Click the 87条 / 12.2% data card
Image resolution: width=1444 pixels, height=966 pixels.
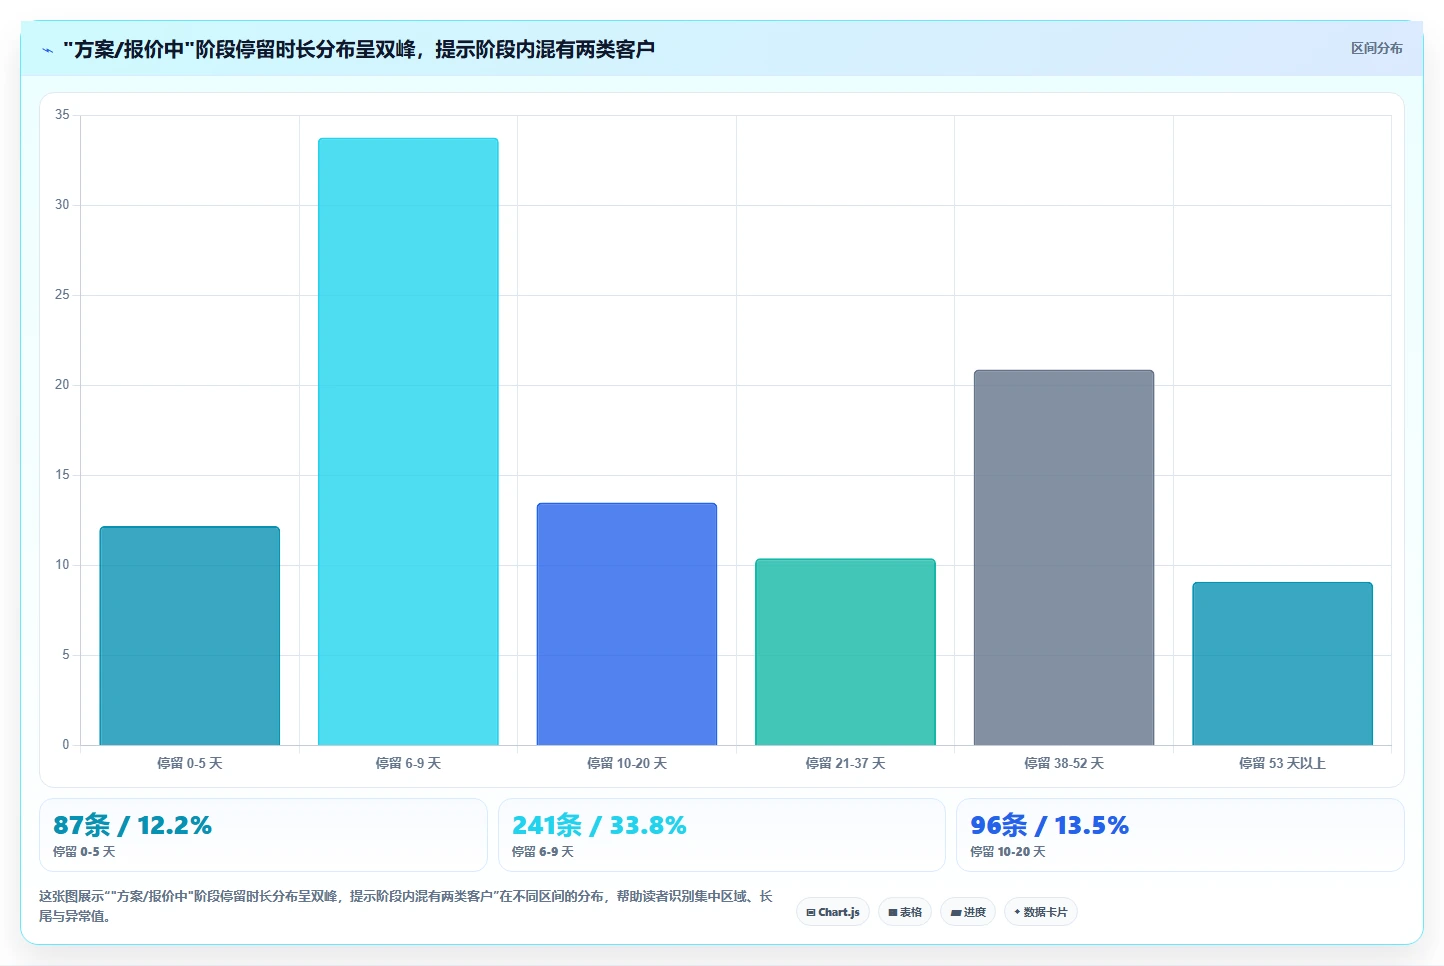pyautogui.click(x=263, y=835)
